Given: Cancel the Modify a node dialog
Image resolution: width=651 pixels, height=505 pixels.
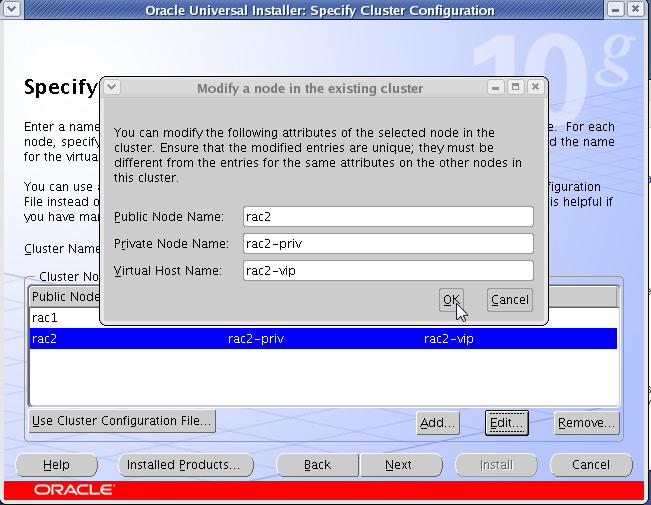Looking at the screenshot, I should point(509,299).
